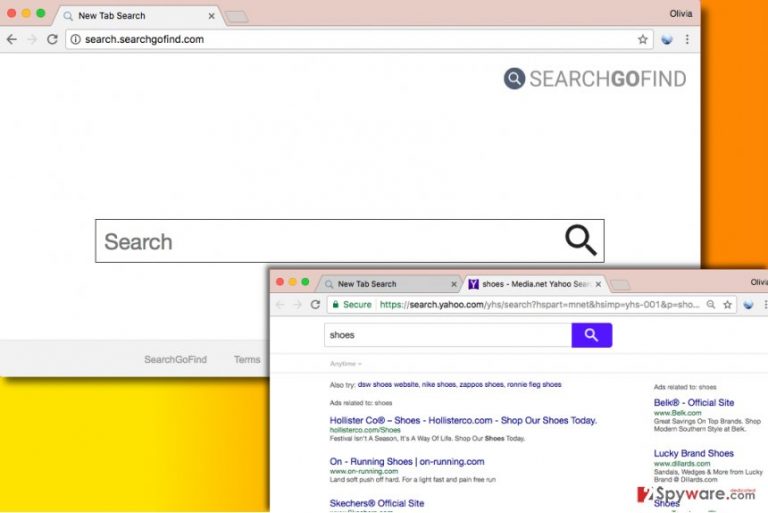View site info for search.searchgofind.com
This screenshot has height=513, width=768.
[x=75, y=39]
